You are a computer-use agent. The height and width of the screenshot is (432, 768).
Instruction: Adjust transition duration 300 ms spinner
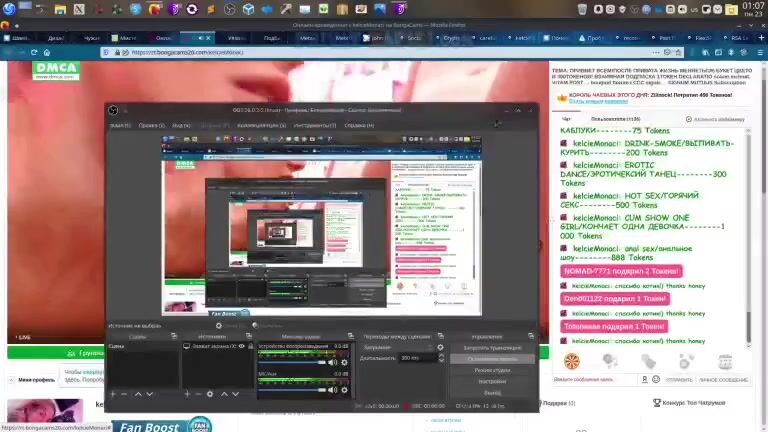click(x=414, y=357)
